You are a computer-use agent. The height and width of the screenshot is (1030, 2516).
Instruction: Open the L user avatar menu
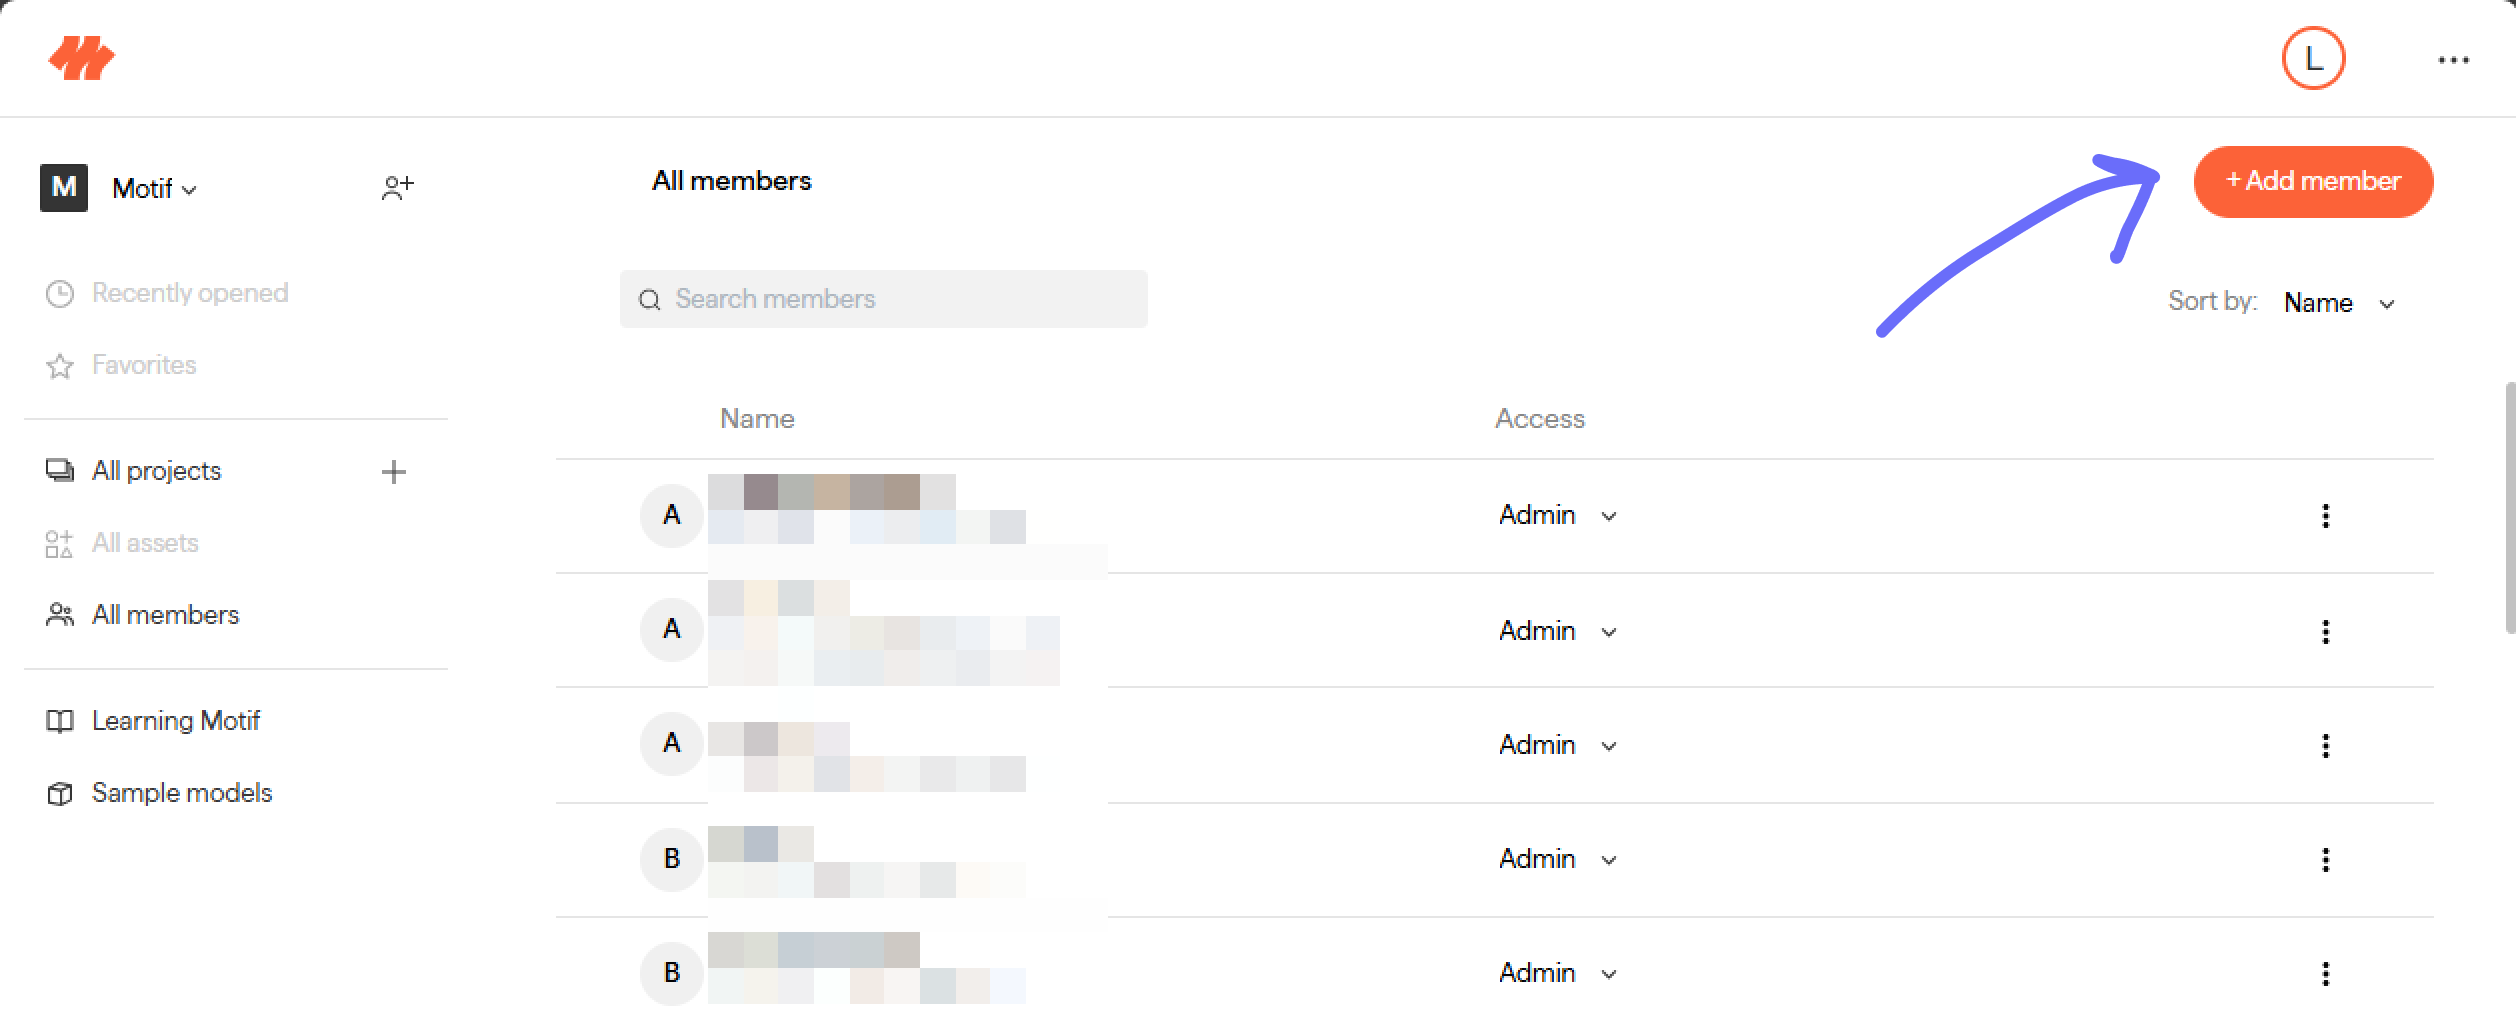[2313, 59]
